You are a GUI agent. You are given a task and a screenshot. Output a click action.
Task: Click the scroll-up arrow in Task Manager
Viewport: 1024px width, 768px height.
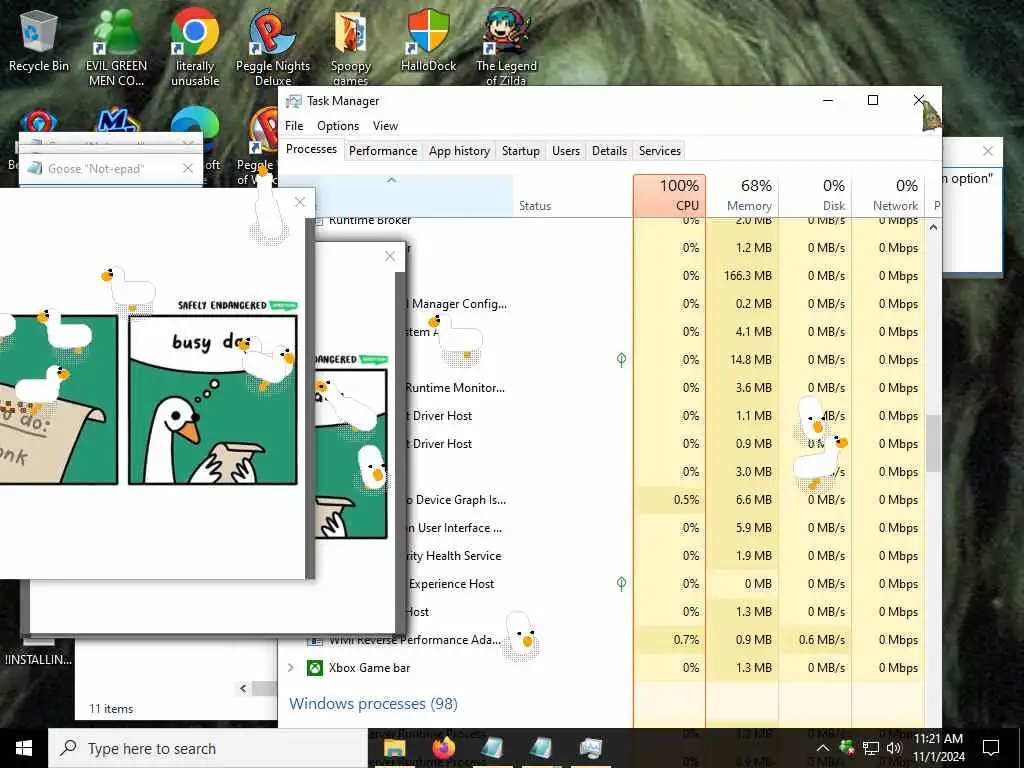pos(933,227)
